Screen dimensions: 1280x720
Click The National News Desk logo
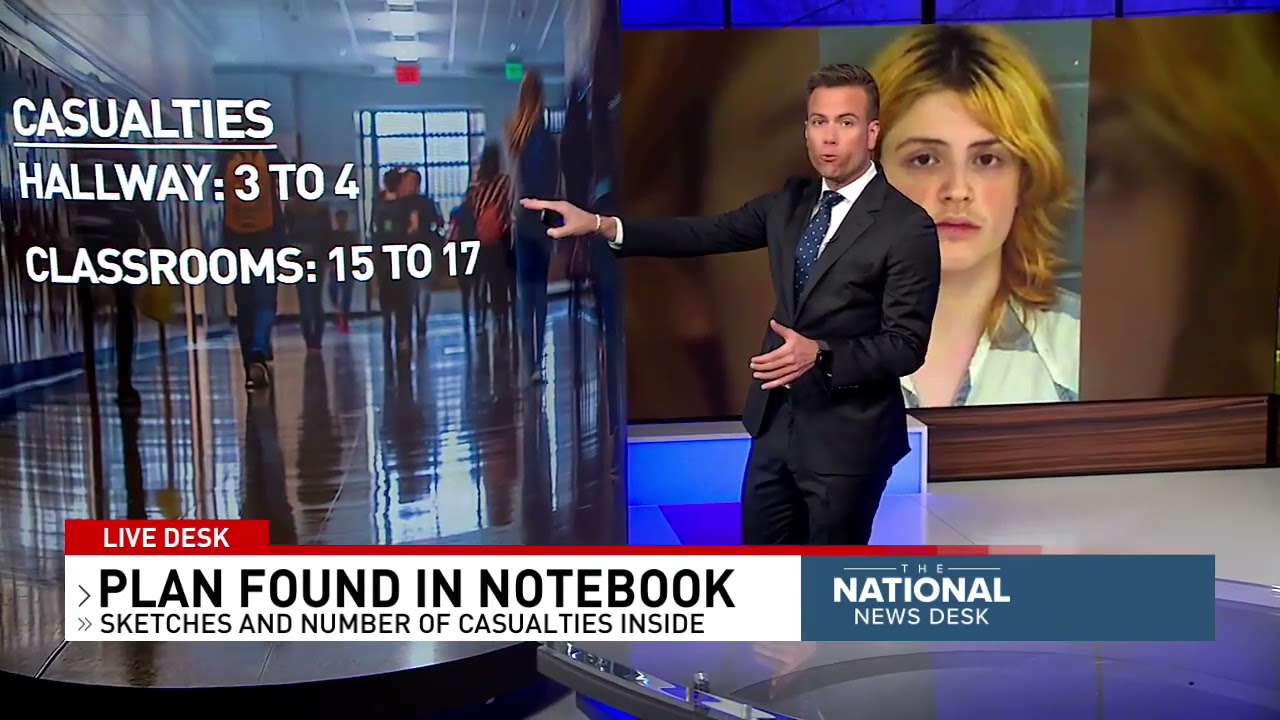(x=921, y=596)
